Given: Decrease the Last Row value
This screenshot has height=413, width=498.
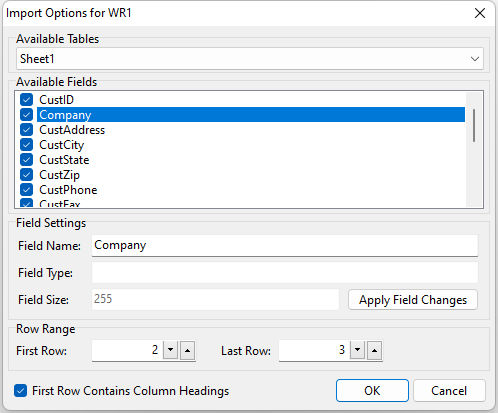Looking at the screenshot, I should [358, 350].
